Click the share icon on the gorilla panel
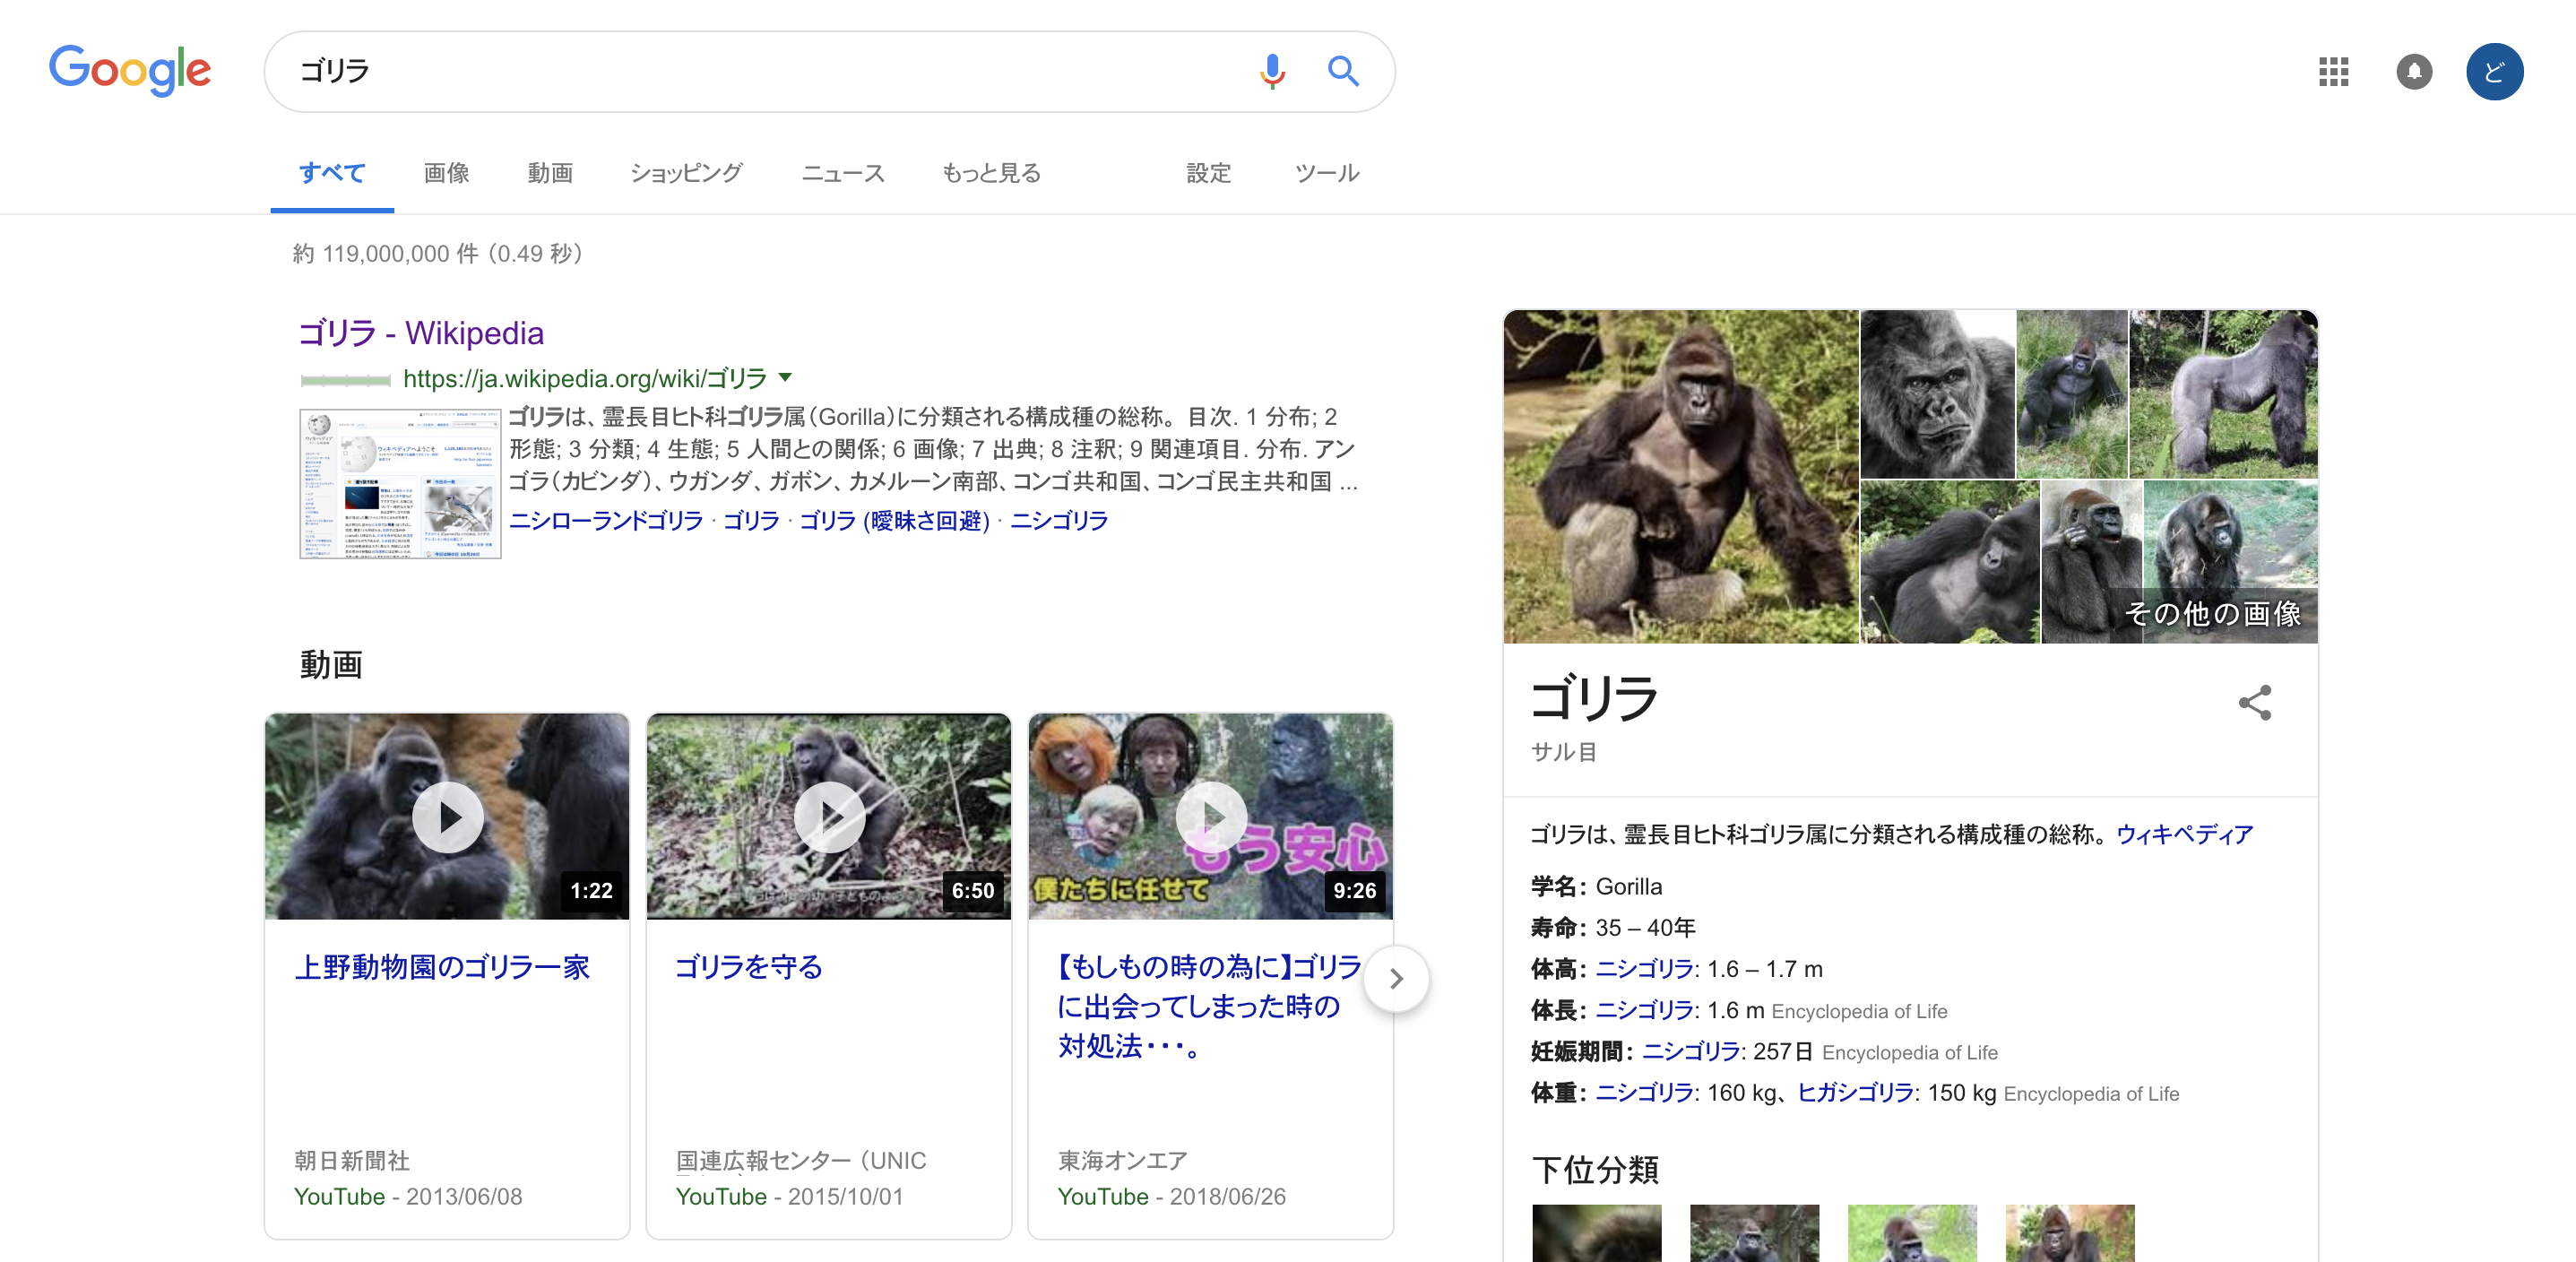 coord(2258,704)
